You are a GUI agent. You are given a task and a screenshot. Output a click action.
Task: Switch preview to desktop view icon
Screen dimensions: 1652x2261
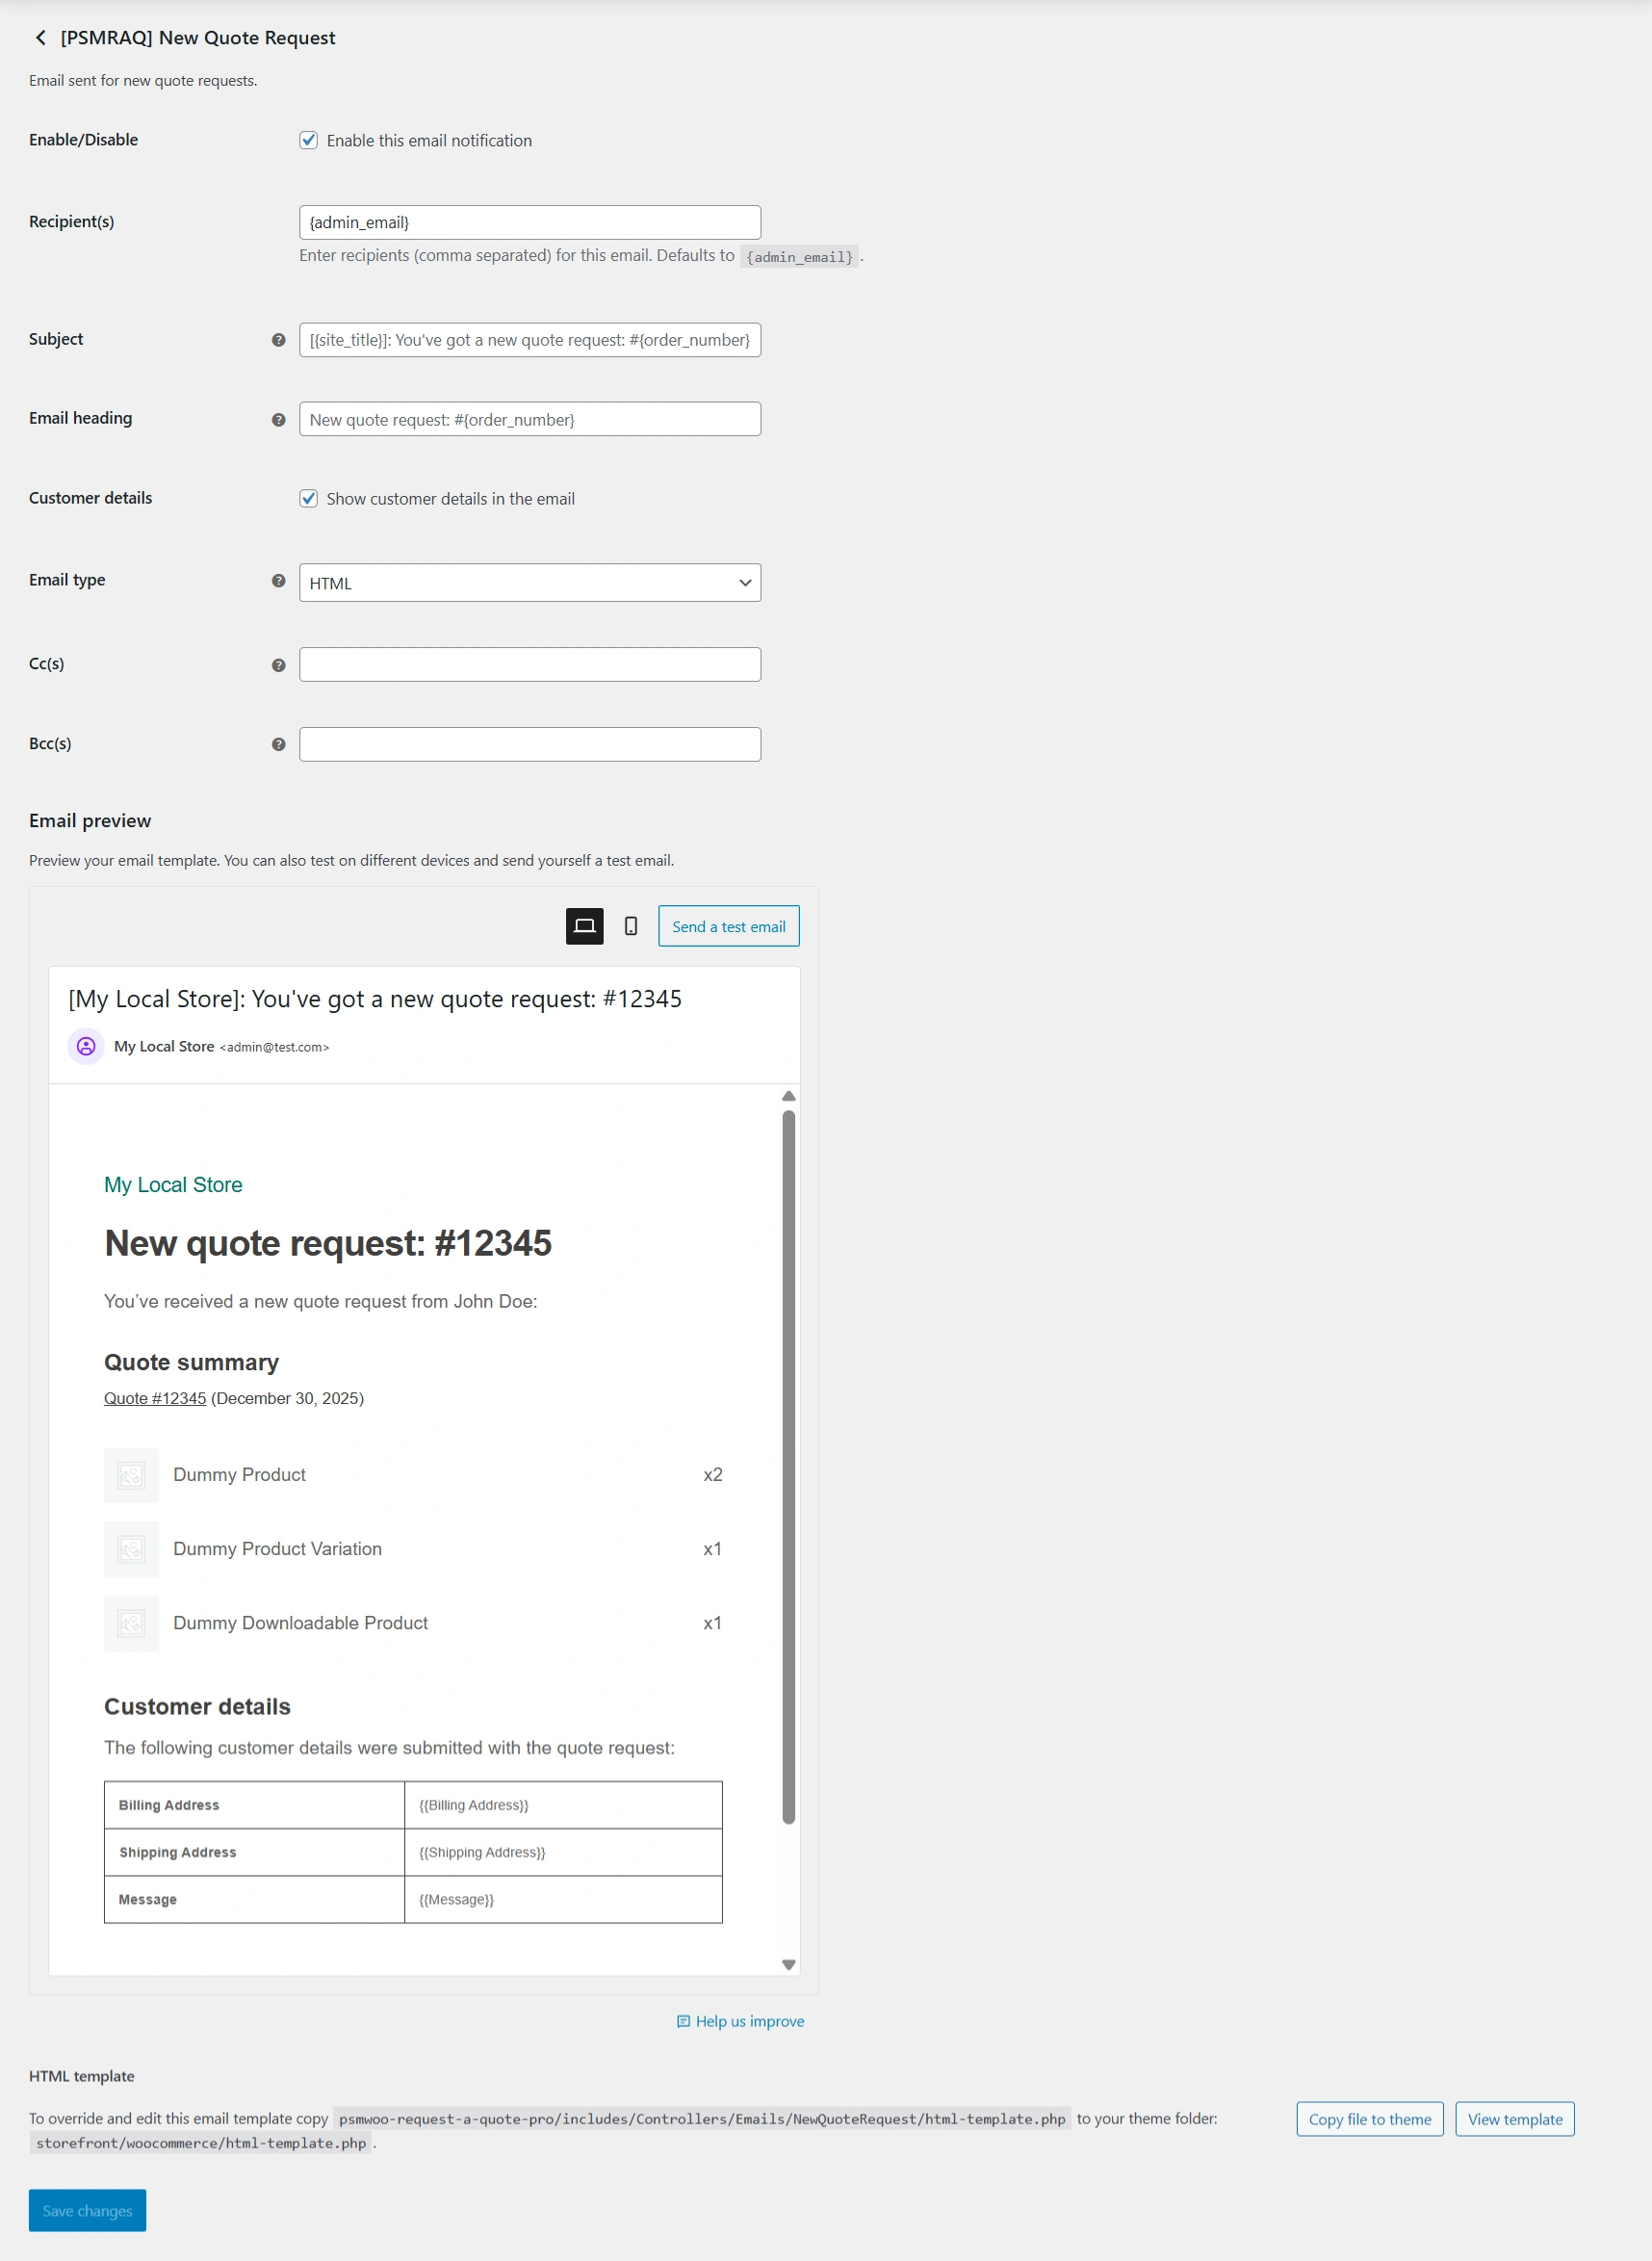pyautogui.click(x=584, y=926)
